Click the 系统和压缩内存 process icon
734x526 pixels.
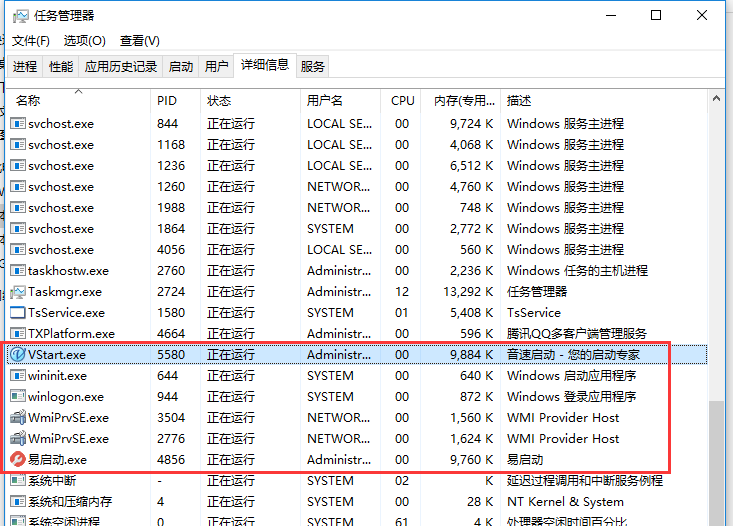[18, 502]
